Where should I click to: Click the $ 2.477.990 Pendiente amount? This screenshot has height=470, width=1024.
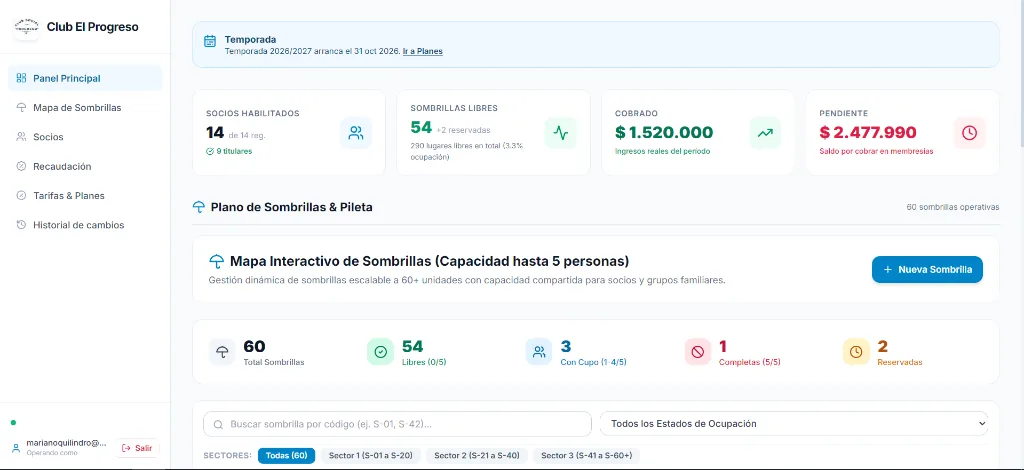pyautogui.click(x=868, y=133)
